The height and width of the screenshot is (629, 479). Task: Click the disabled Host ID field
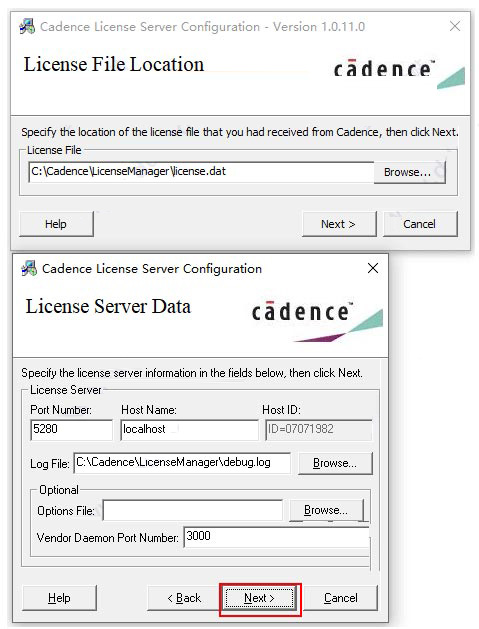pos(318,430)
